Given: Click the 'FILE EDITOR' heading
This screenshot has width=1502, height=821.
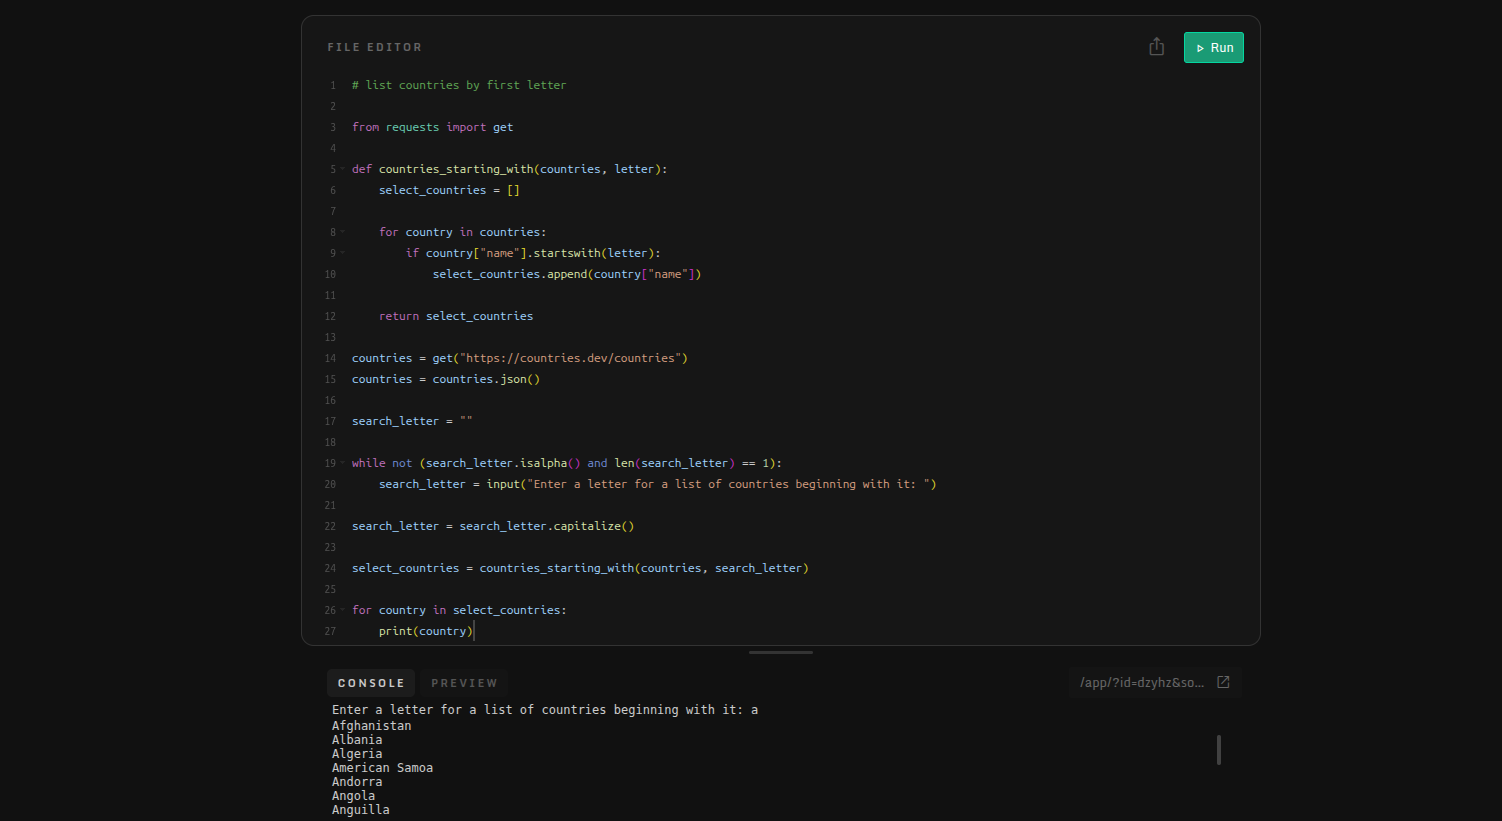Looking at the screenshot, I should pos(375,47).
